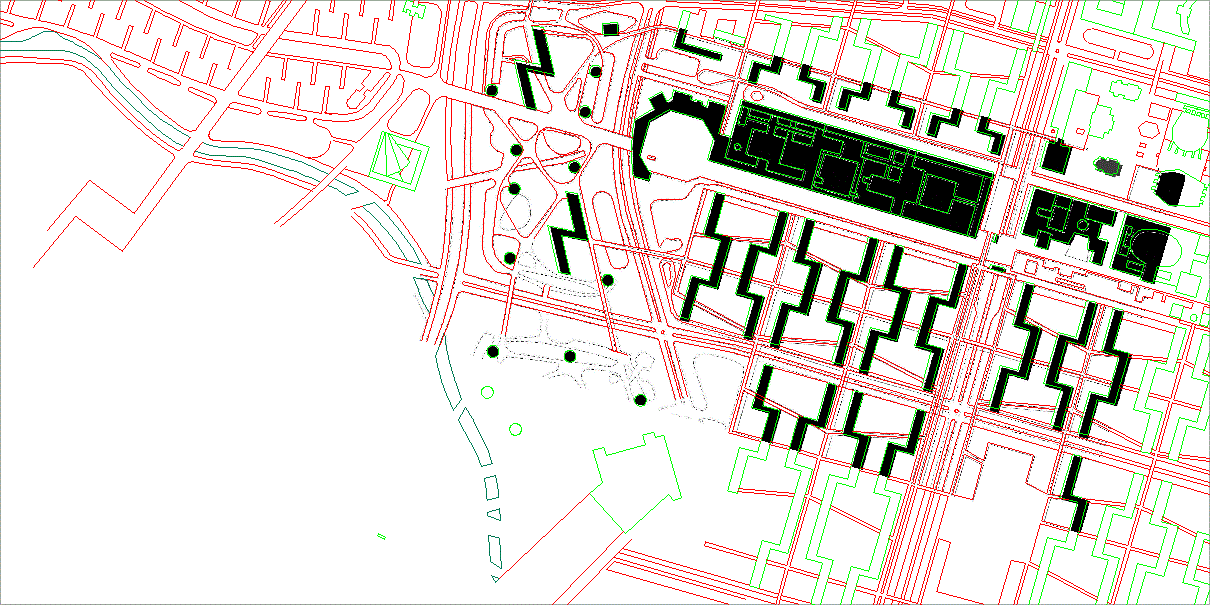The height and width of the screenshot is (610, 1220).
Task: Click the gray hatched oval shape
Action: click(1107, 165)
